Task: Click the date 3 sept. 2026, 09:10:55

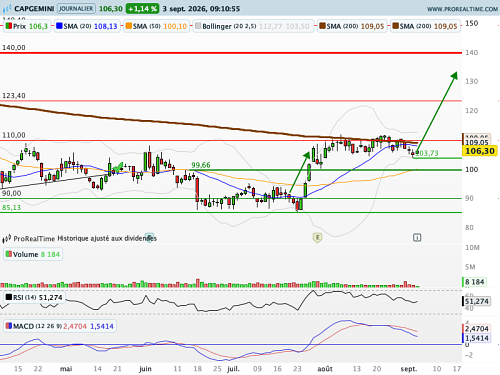Action: click(201, 9)
